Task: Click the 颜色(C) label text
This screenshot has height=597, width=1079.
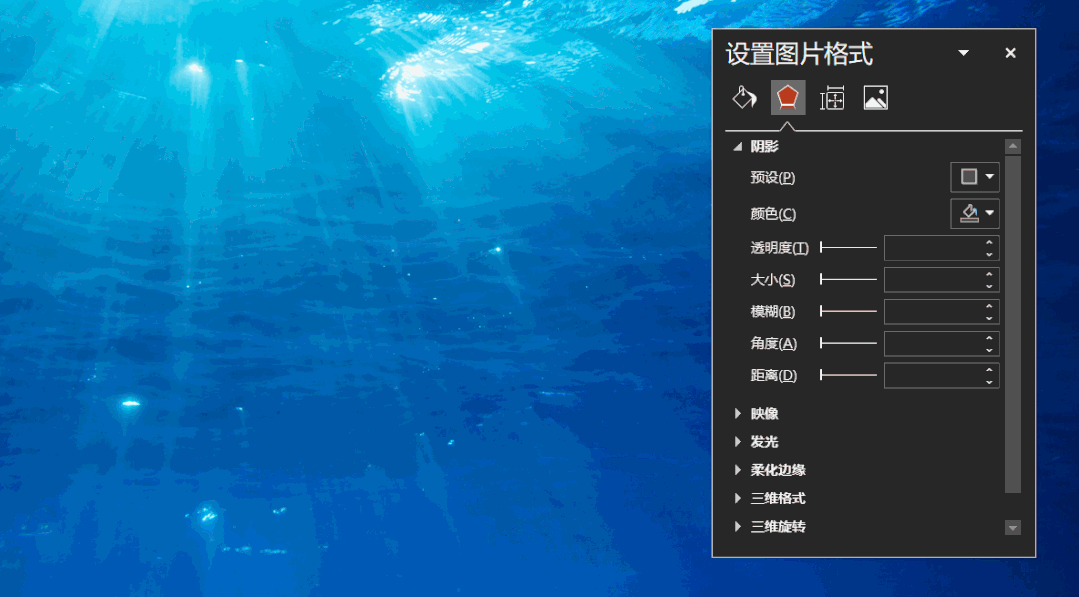Action: pos(773,214)
